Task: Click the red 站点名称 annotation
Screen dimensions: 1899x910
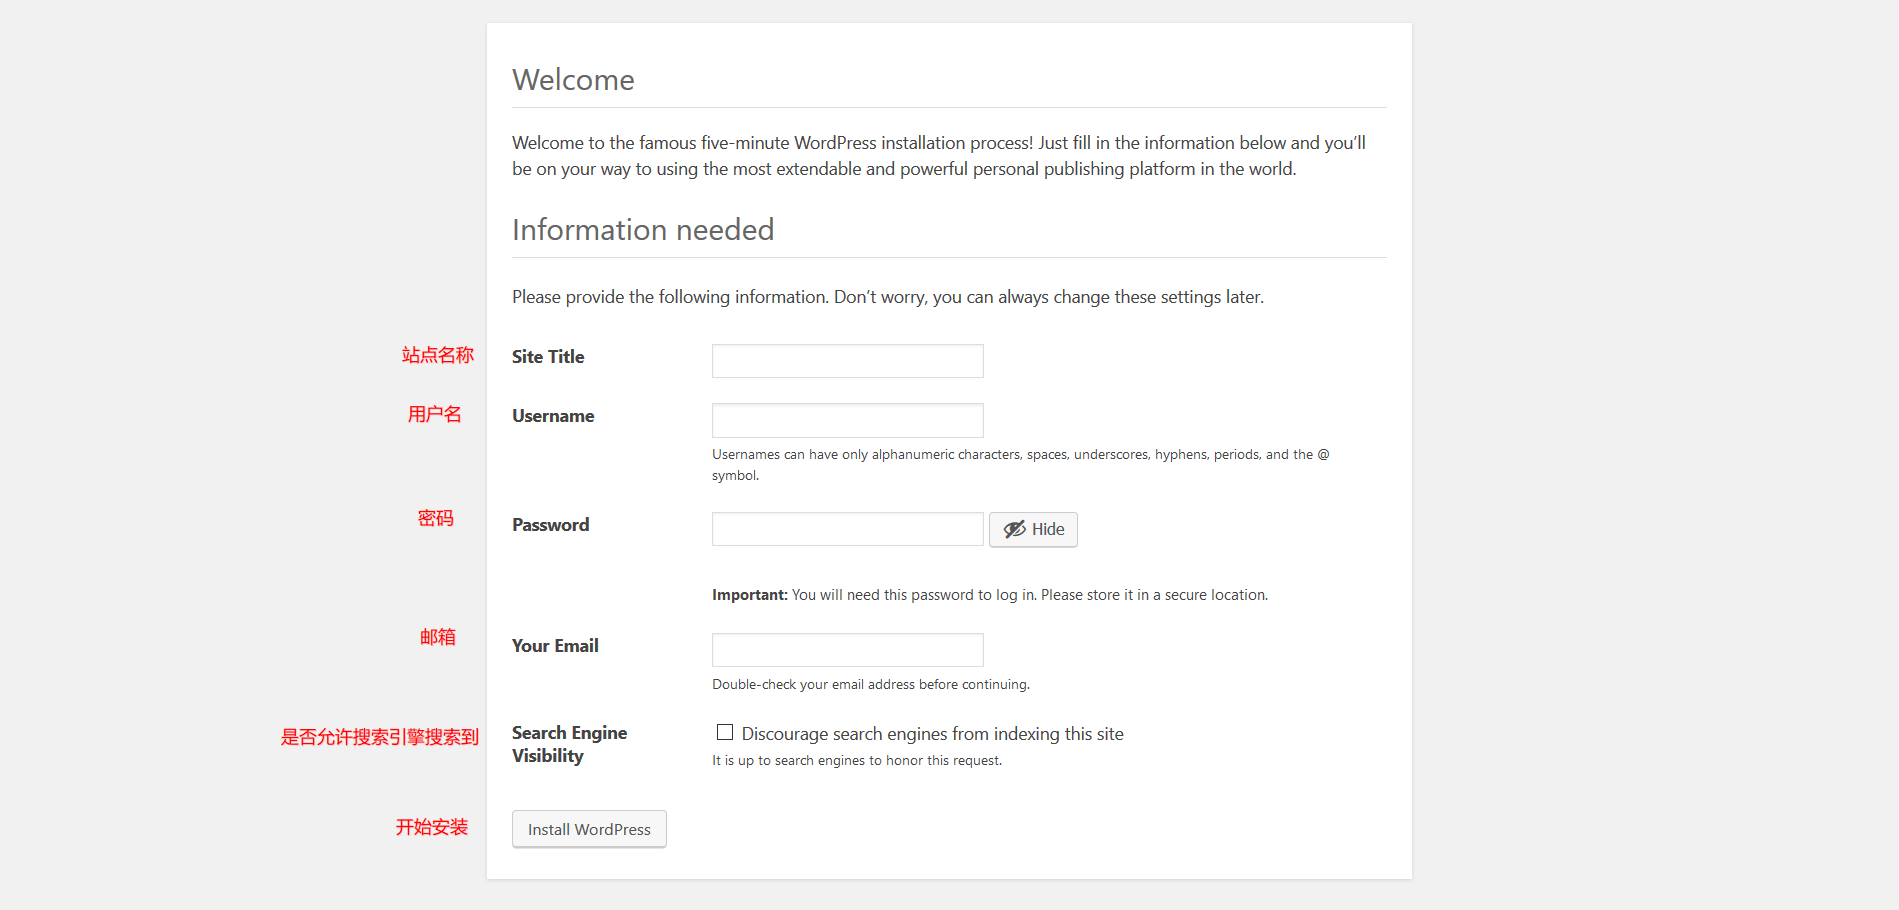Action: tap(438, 355)
